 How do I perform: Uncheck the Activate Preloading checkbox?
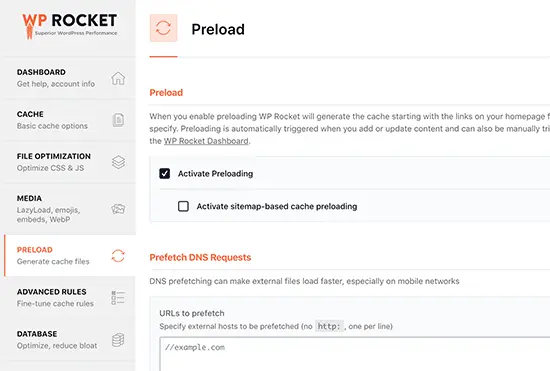click(165, 174)
